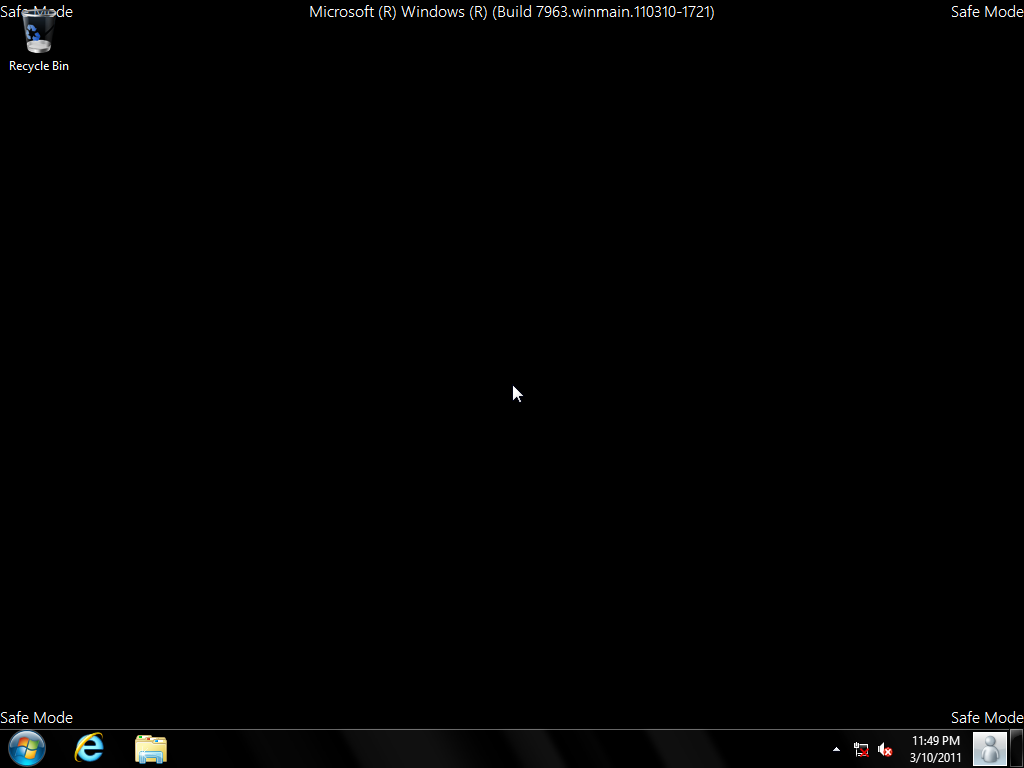Image resolution: width=1024 pixels, height=768 pixels.
Task: Click the Safe Mode label above the clock
Action: tap(986, 717)
